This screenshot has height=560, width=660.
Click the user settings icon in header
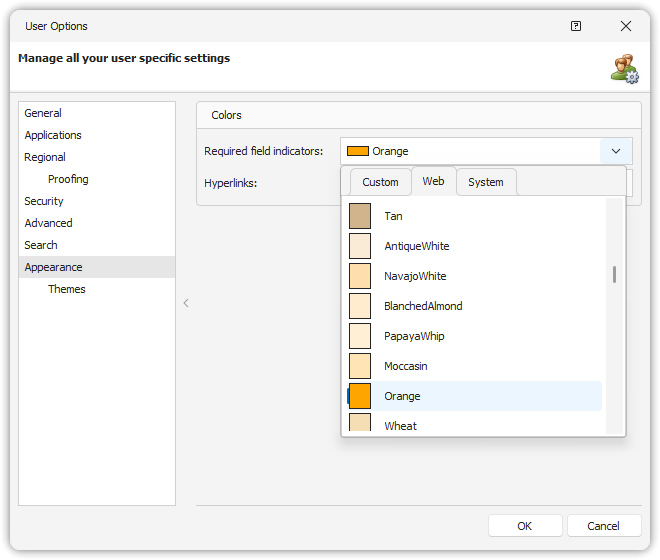[x=625, y=68]
